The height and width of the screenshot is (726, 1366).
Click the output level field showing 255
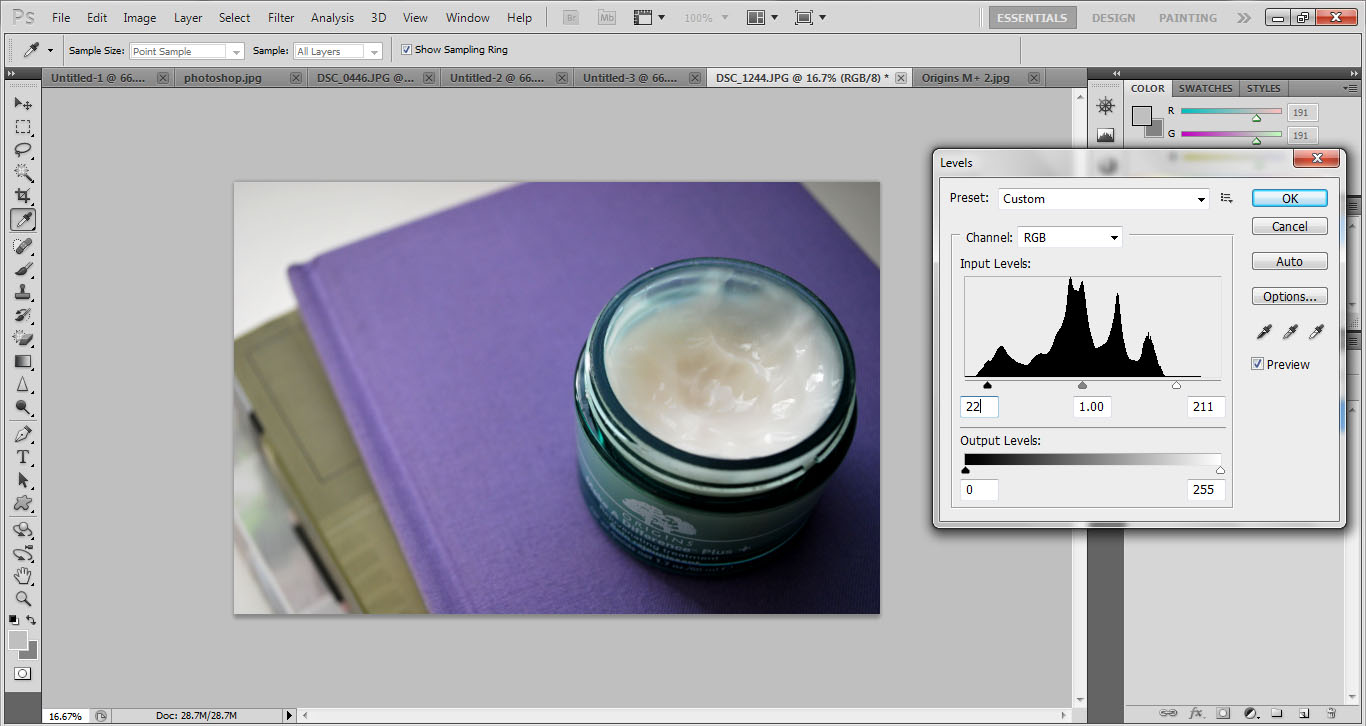(x=1206, y=490)
